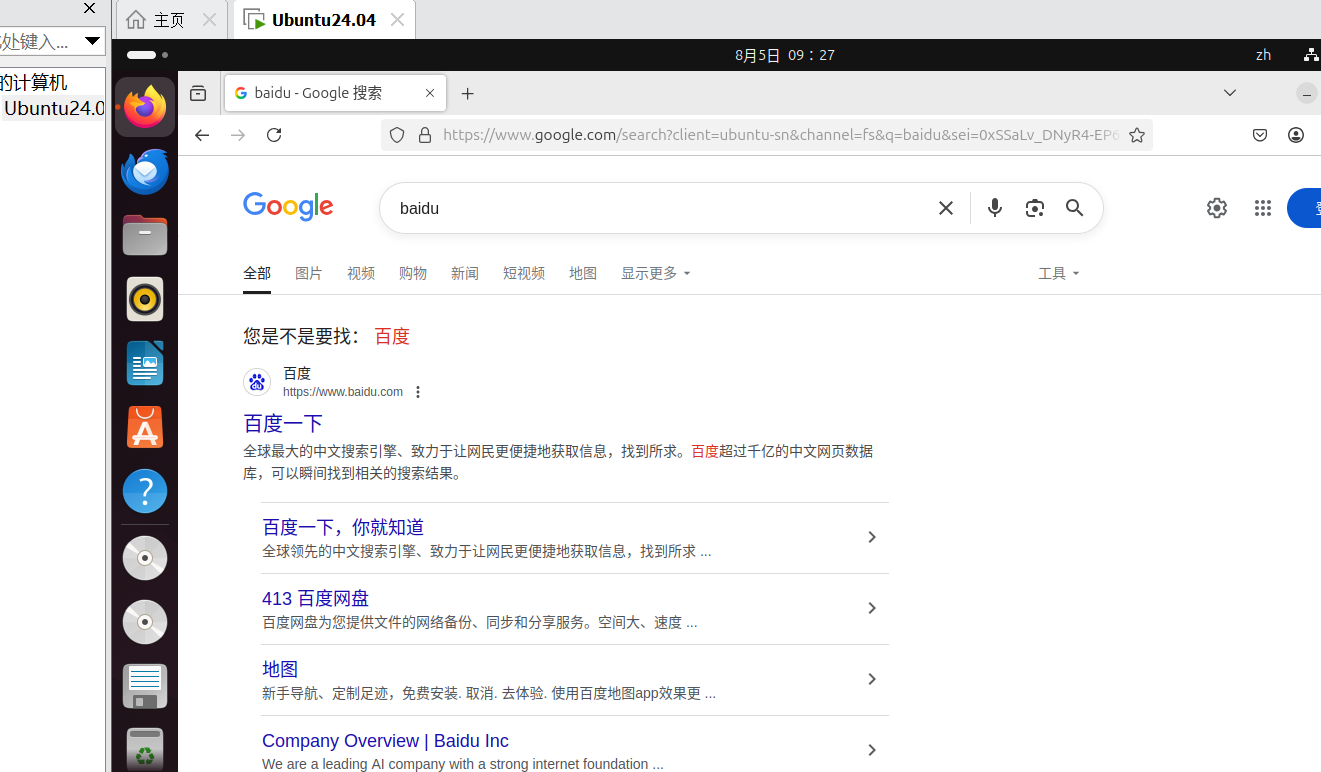Open the Google apps grid

[x=1263, y=208]
